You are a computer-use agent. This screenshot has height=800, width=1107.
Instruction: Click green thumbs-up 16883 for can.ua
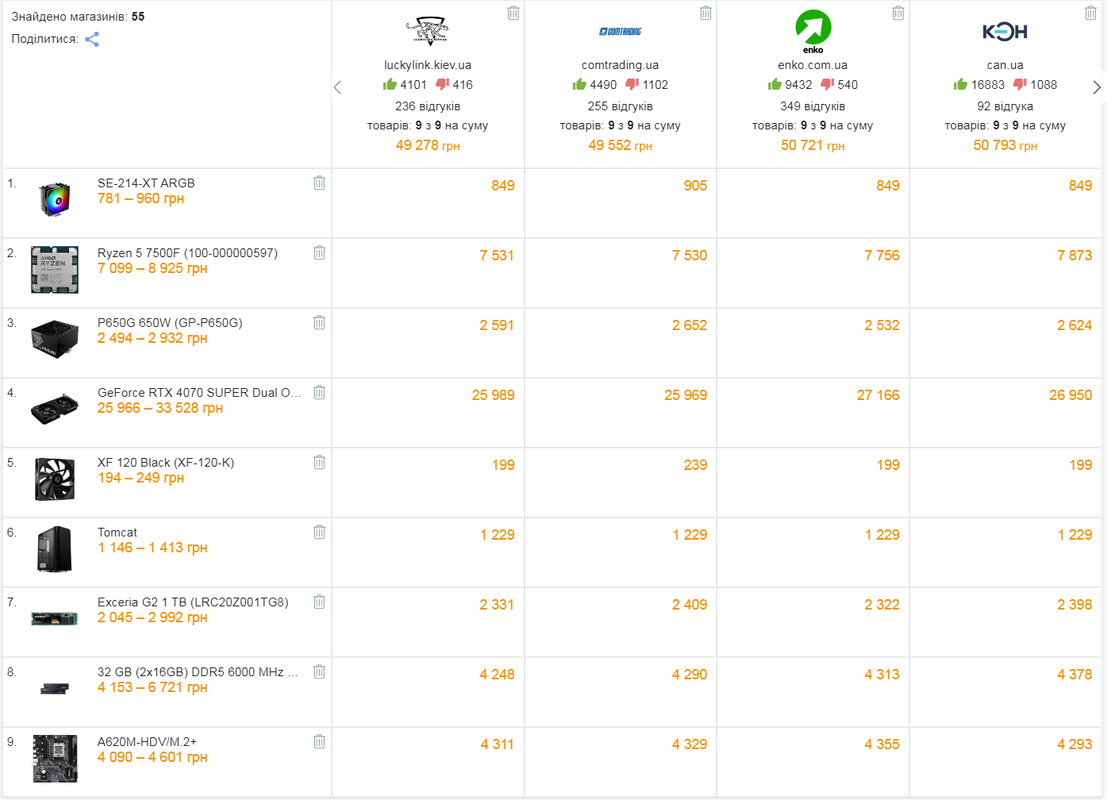click(960, 85)
